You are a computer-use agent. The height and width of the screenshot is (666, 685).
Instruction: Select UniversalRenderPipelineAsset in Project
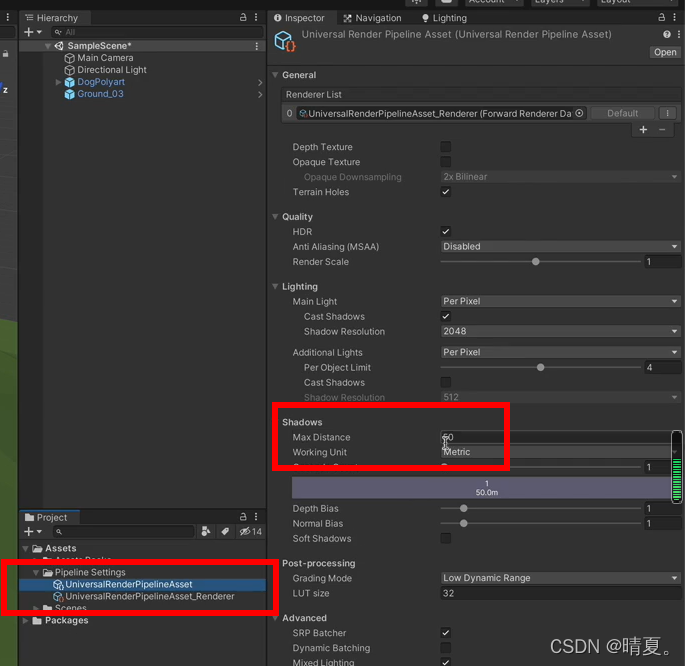(129, 584)
